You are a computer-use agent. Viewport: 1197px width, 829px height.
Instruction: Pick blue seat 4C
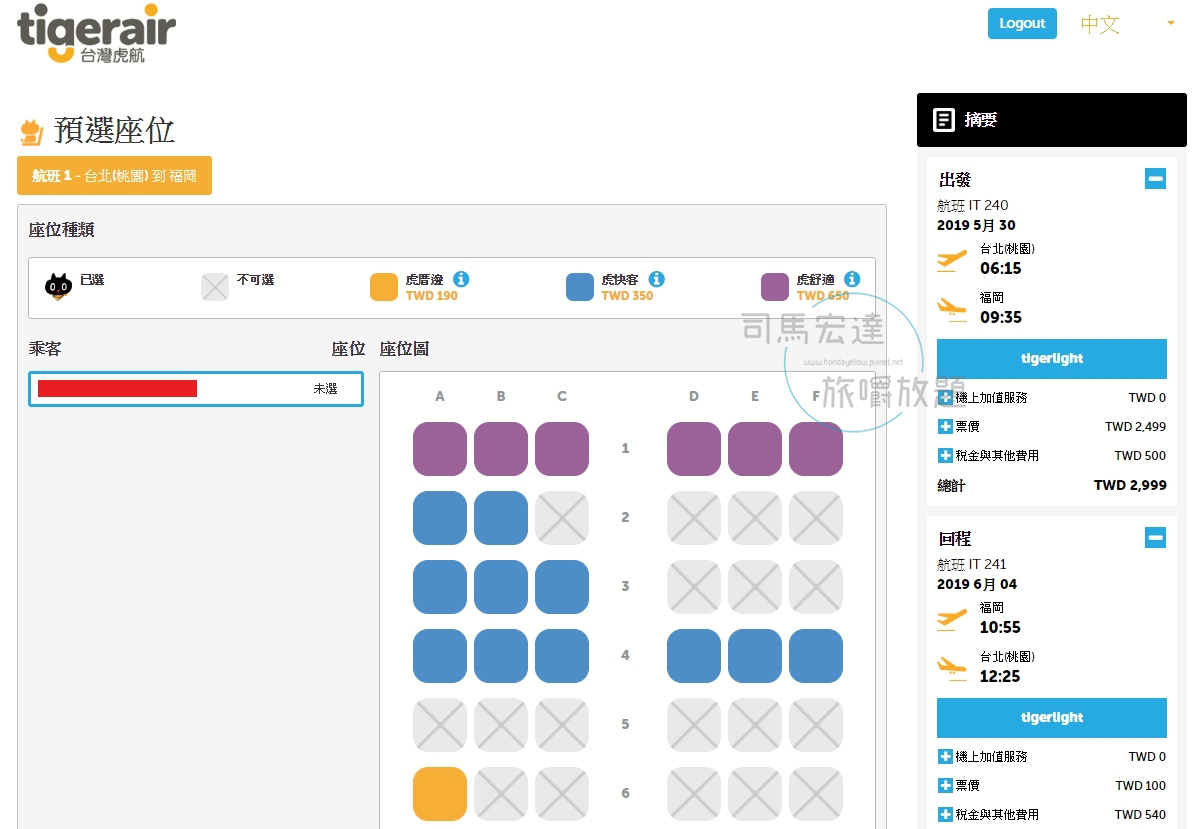[x=562, y=656]
